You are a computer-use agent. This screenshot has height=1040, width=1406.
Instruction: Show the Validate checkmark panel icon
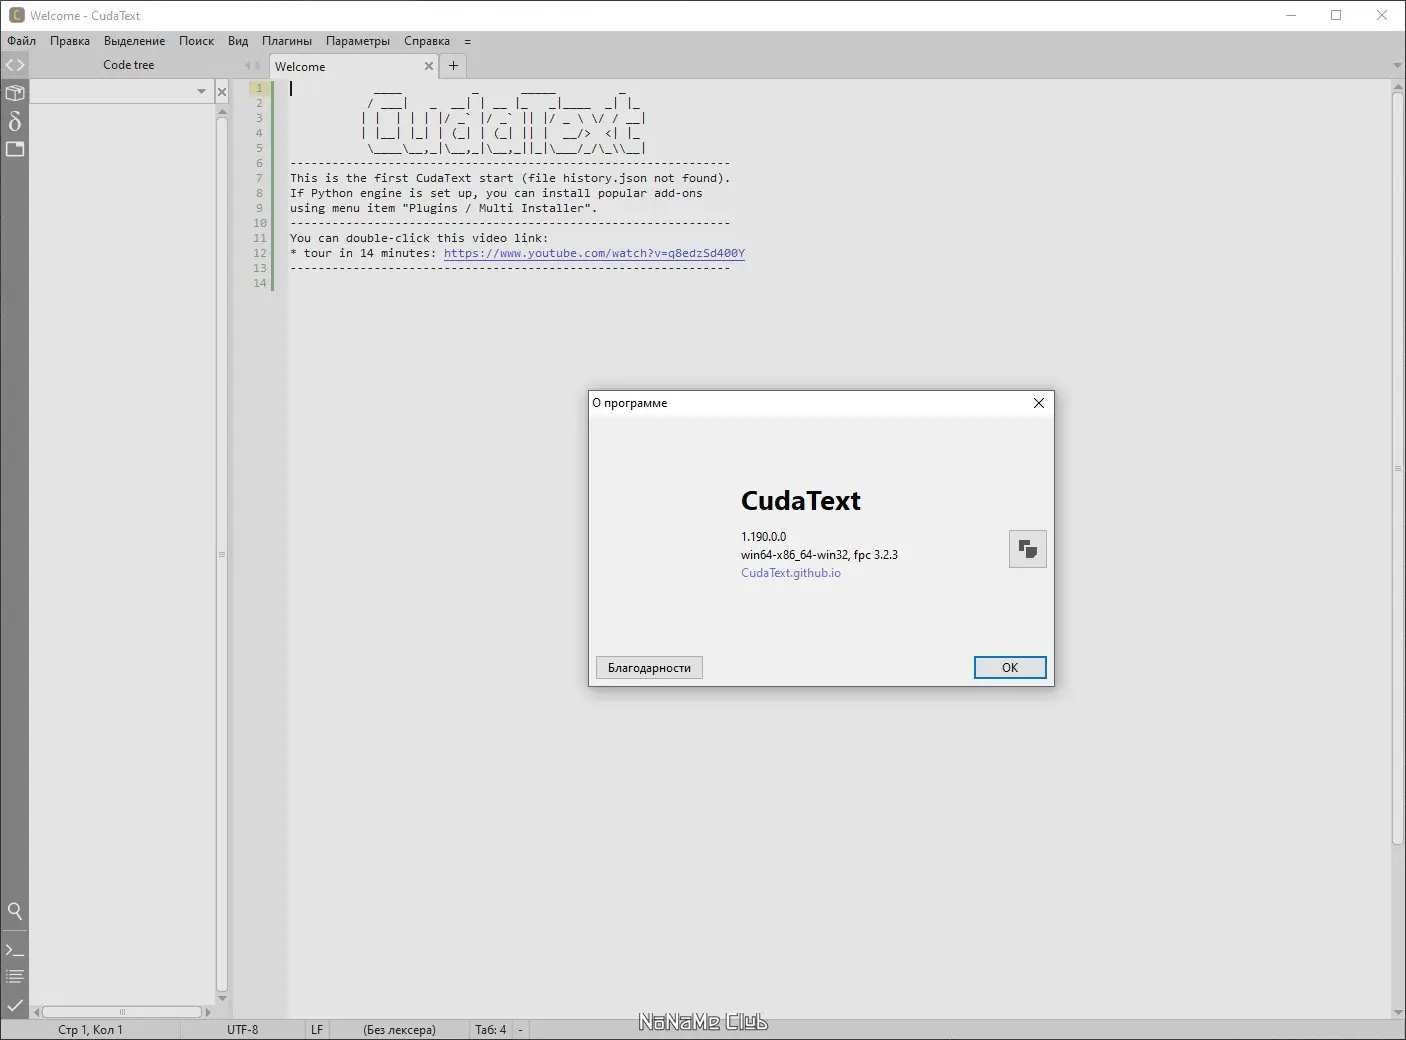15,1005
